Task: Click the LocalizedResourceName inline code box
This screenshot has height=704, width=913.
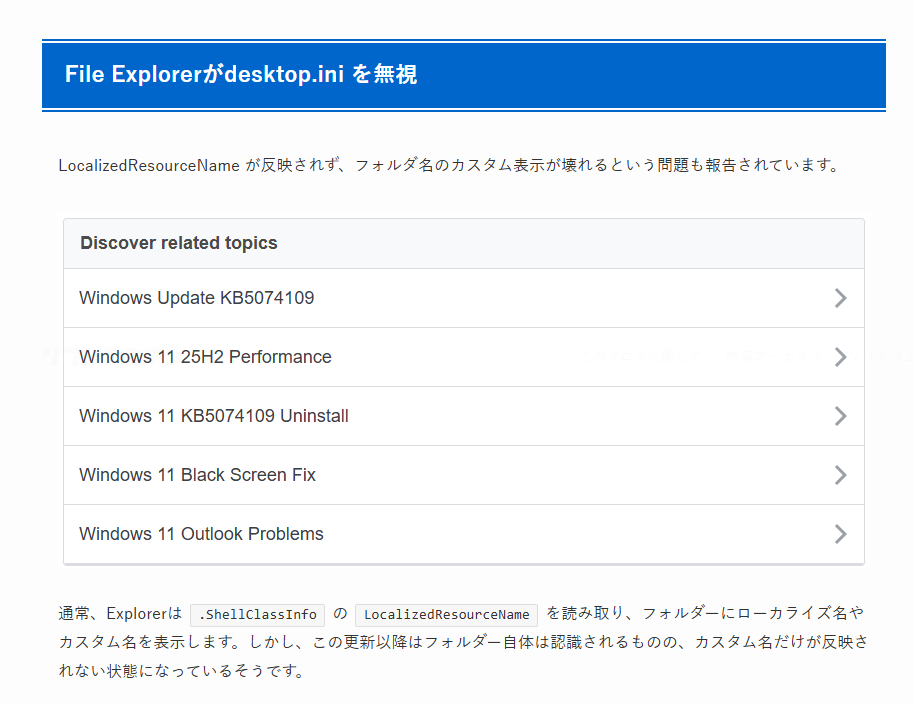Action: [446, 614]
